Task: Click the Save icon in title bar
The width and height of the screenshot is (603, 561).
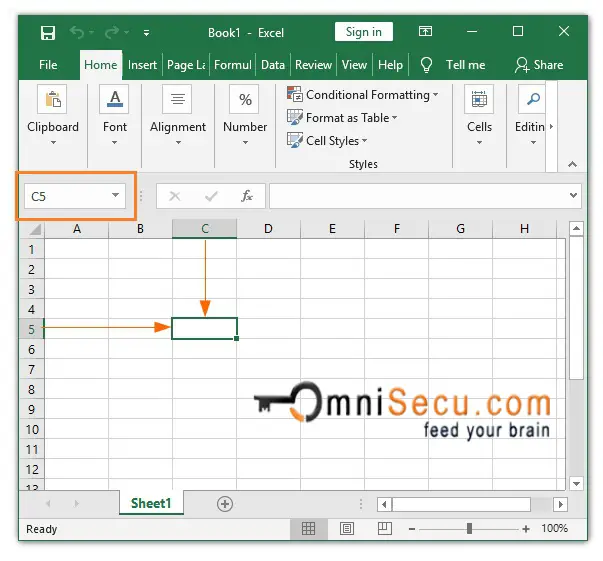Action: [48, 33]
